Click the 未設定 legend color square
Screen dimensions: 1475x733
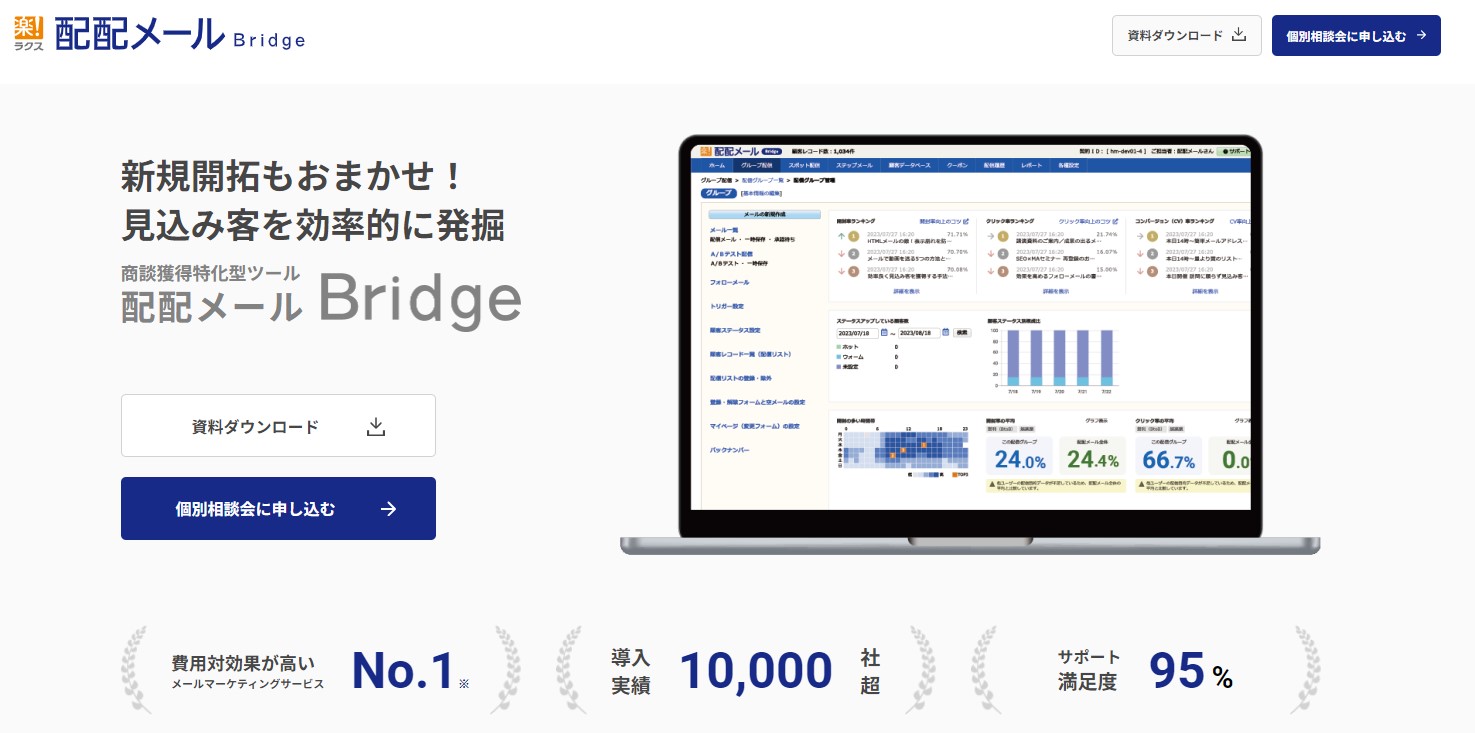[839, 367]
